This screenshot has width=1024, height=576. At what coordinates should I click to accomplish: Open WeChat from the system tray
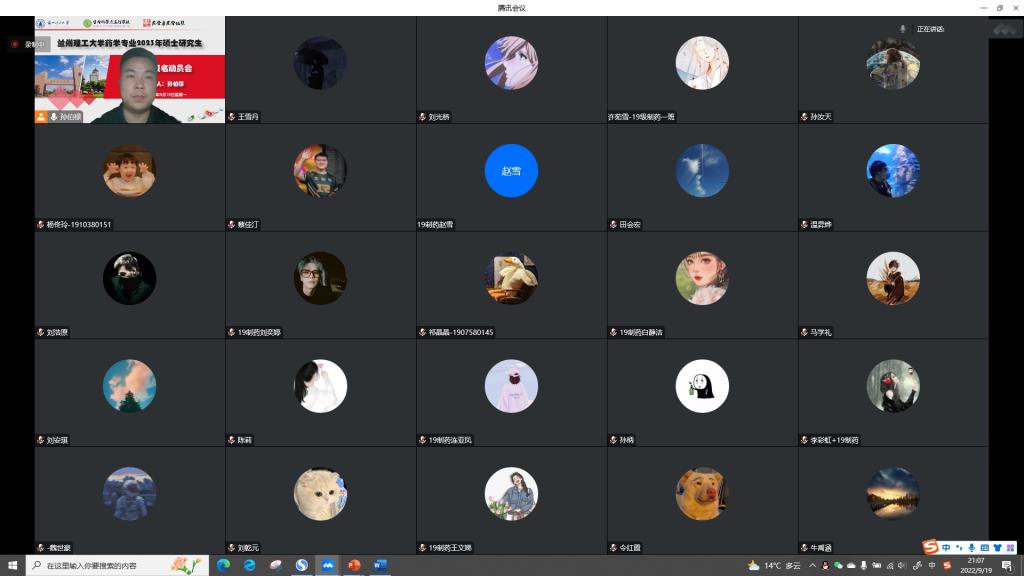[838, 566]
